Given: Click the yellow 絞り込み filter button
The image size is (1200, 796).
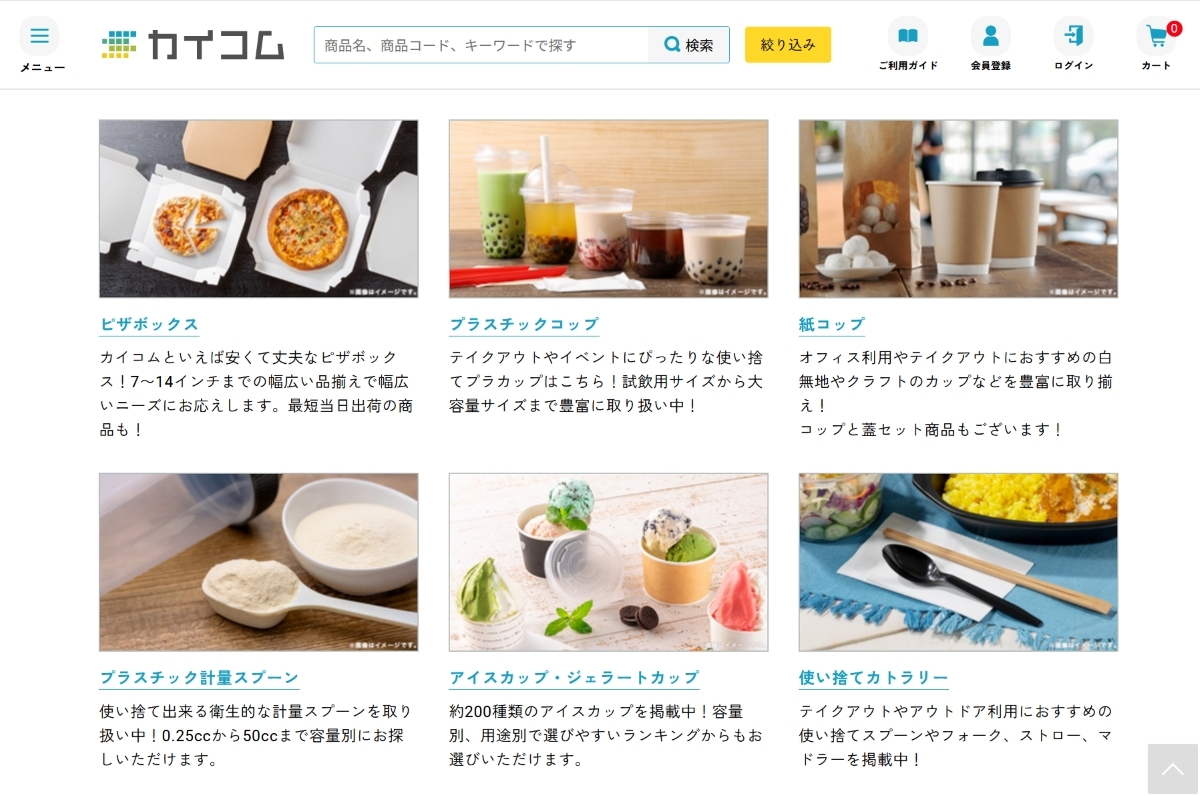Looking at the screenshot, I should (x=788, y=45).
